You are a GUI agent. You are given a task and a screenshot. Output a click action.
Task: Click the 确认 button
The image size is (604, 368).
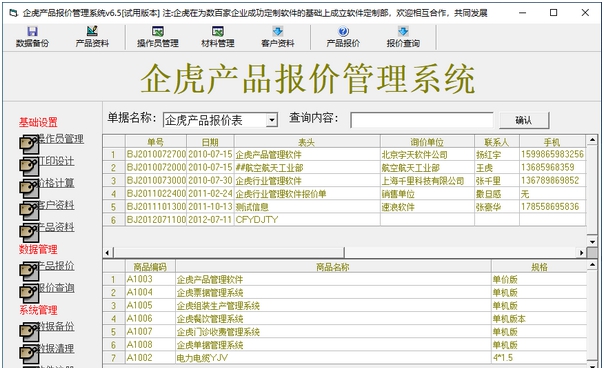524,120
